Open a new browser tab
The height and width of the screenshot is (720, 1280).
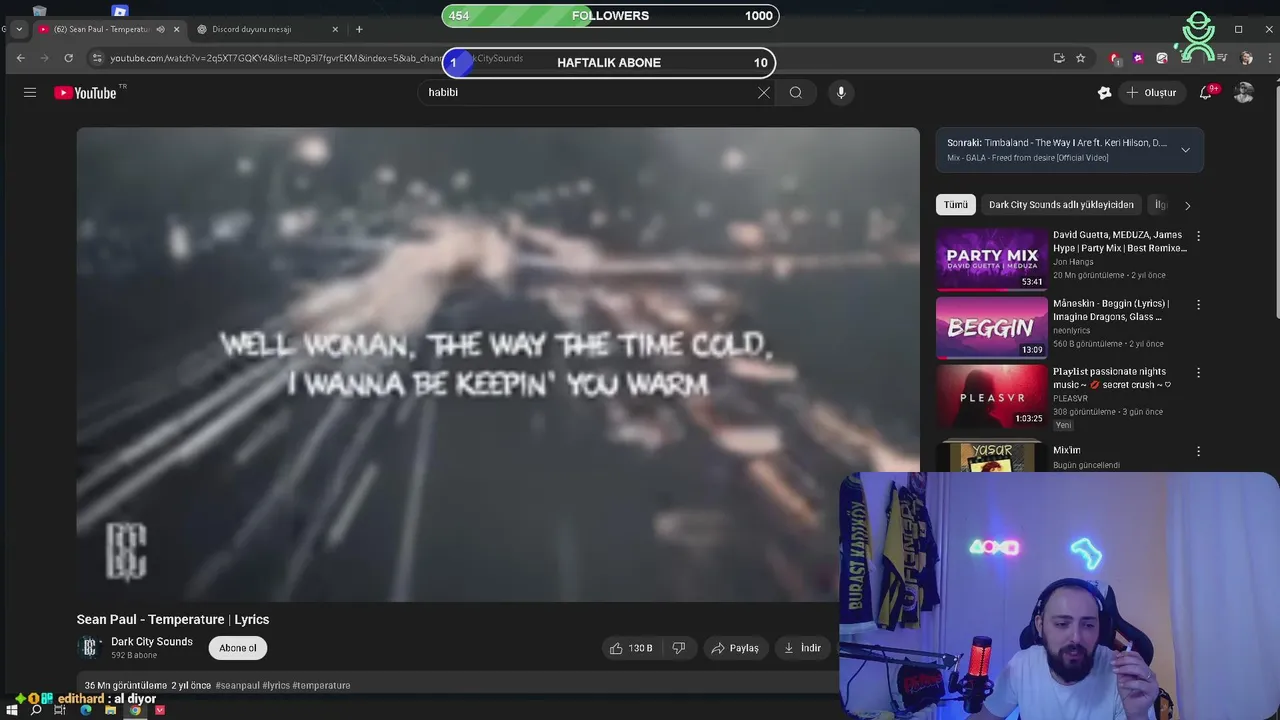point(359,29)
